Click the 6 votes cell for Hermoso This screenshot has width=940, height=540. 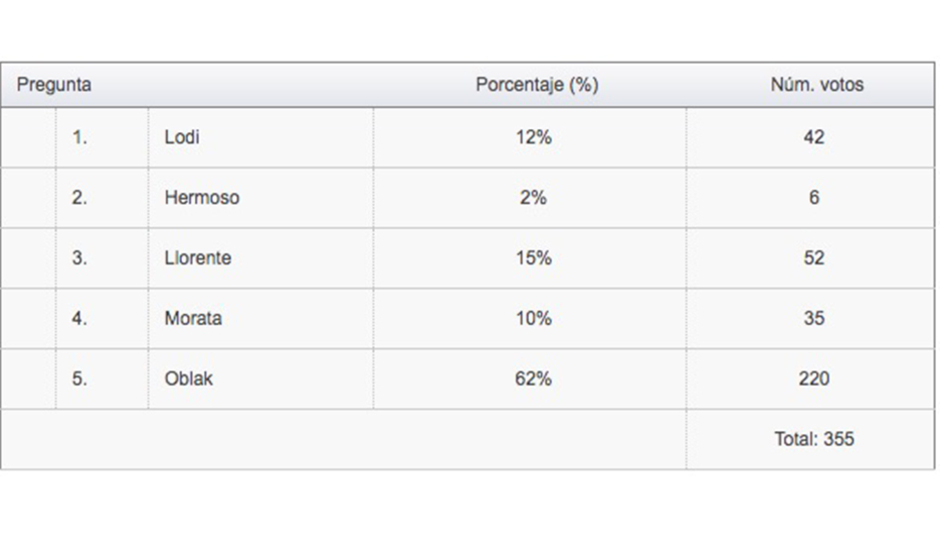(814, 198)
